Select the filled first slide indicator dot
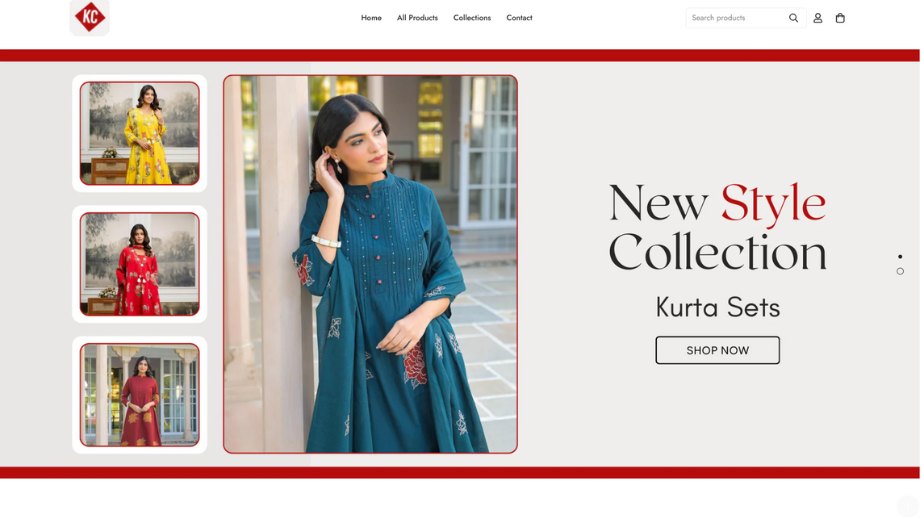 [900, 256]
